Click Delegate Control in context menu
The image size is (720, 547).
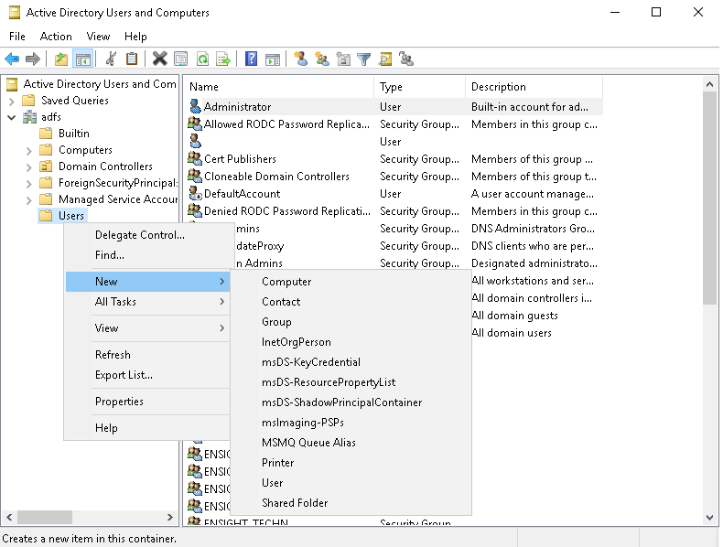pos(139,235)
